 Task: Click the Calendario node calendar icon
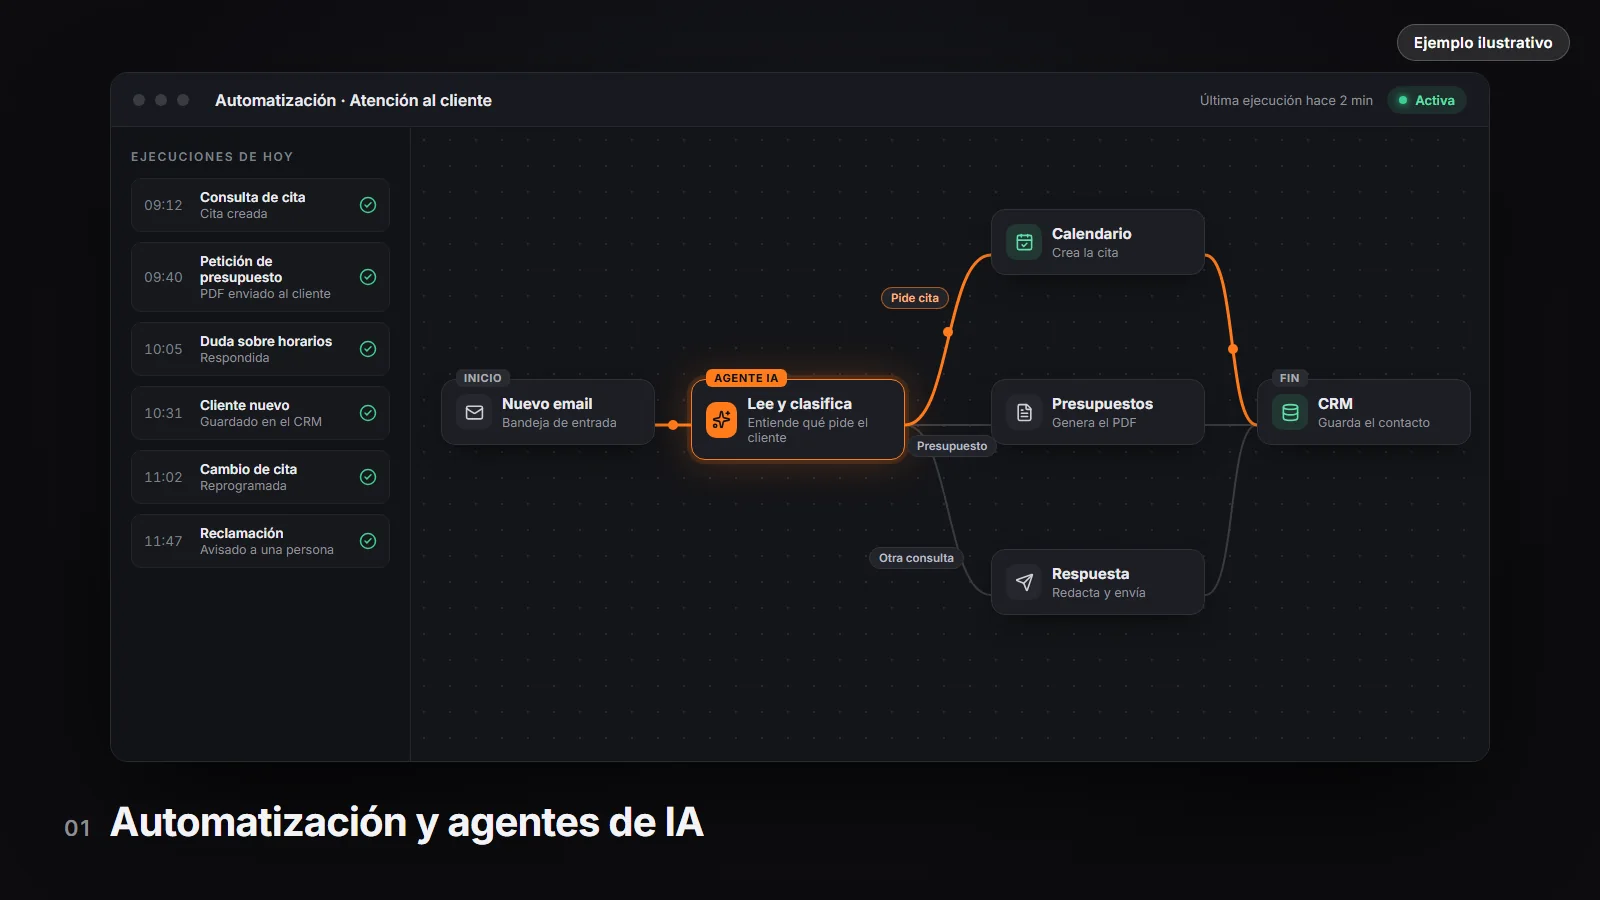tap(1024, 242)
